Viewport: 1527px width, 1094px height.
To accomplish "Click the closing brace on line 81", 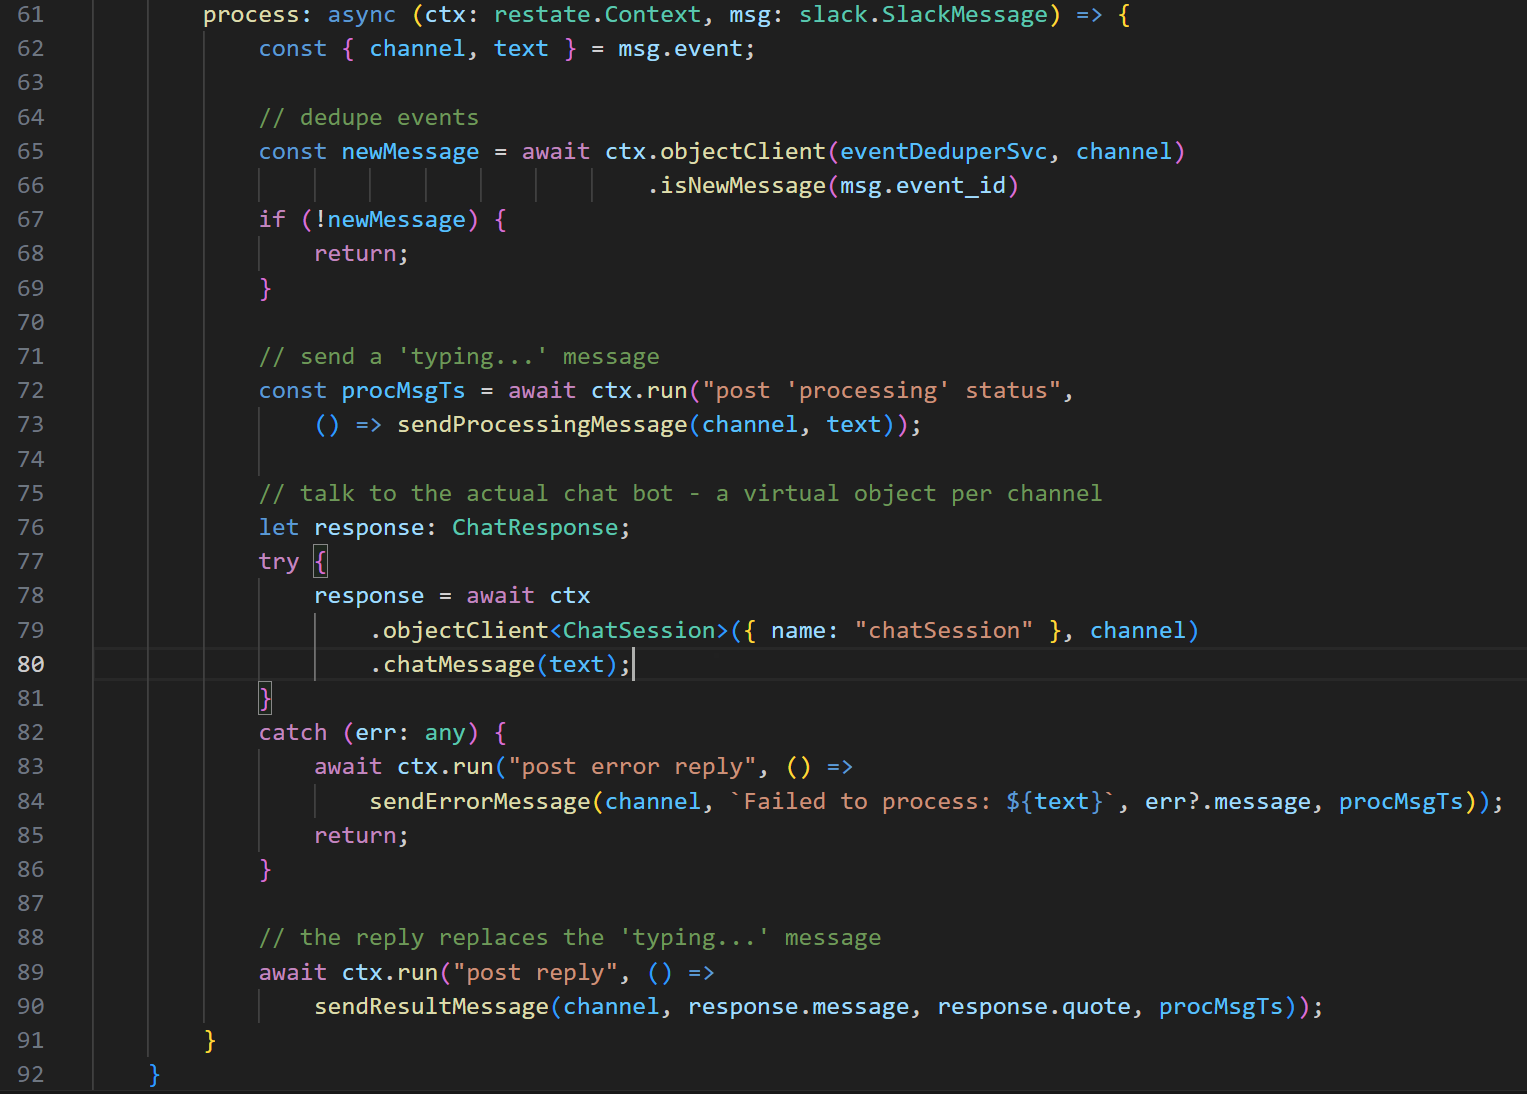I will (265, 698).
